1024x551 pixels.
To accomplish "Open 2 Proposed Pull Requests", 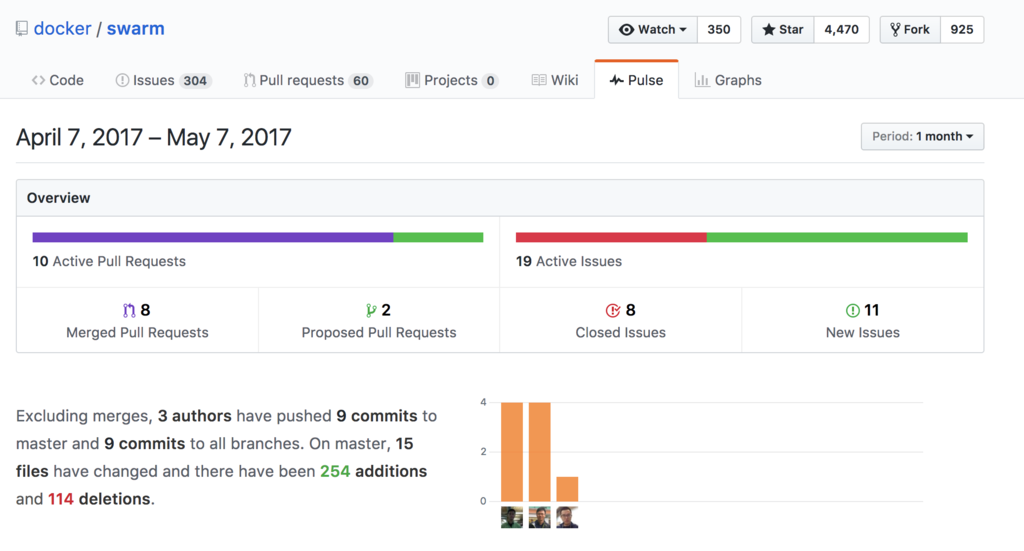I will click(379, 320).
